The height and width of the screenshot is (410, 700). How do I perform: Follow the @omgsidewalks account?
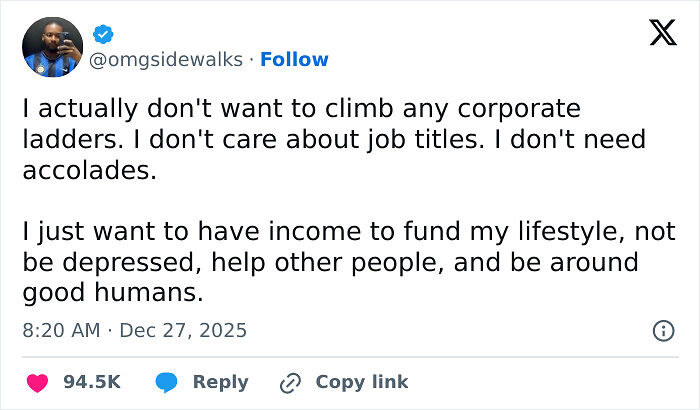(294, 59)
